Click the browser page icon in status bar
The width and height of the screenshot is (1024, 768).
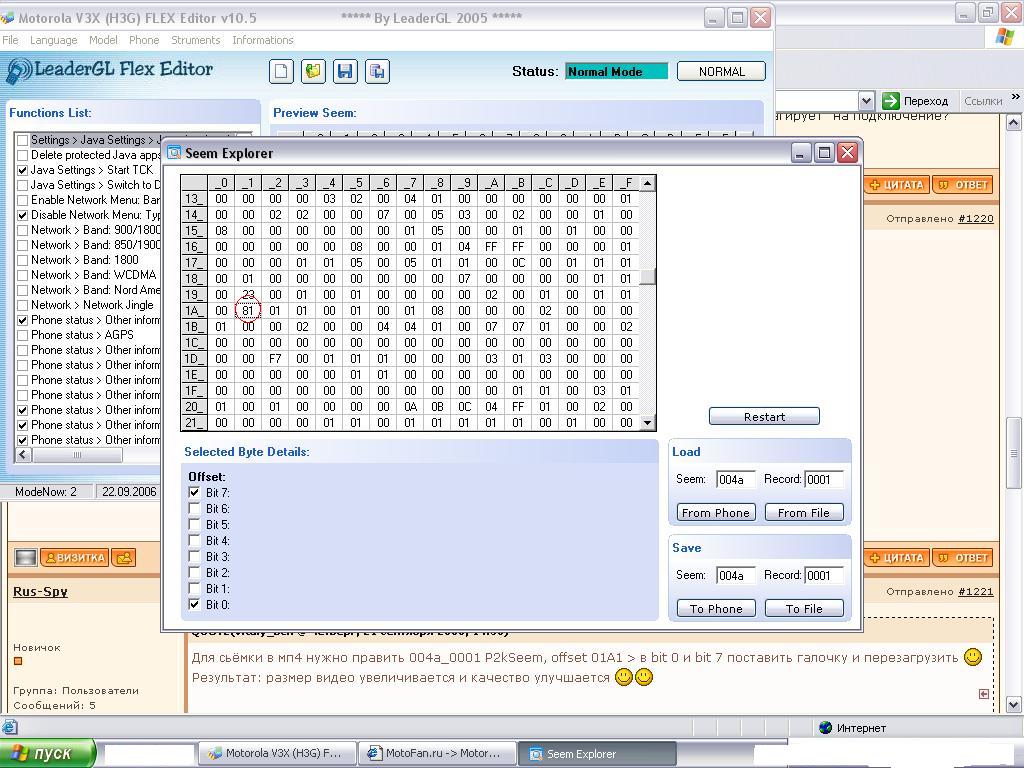(9, 727)
